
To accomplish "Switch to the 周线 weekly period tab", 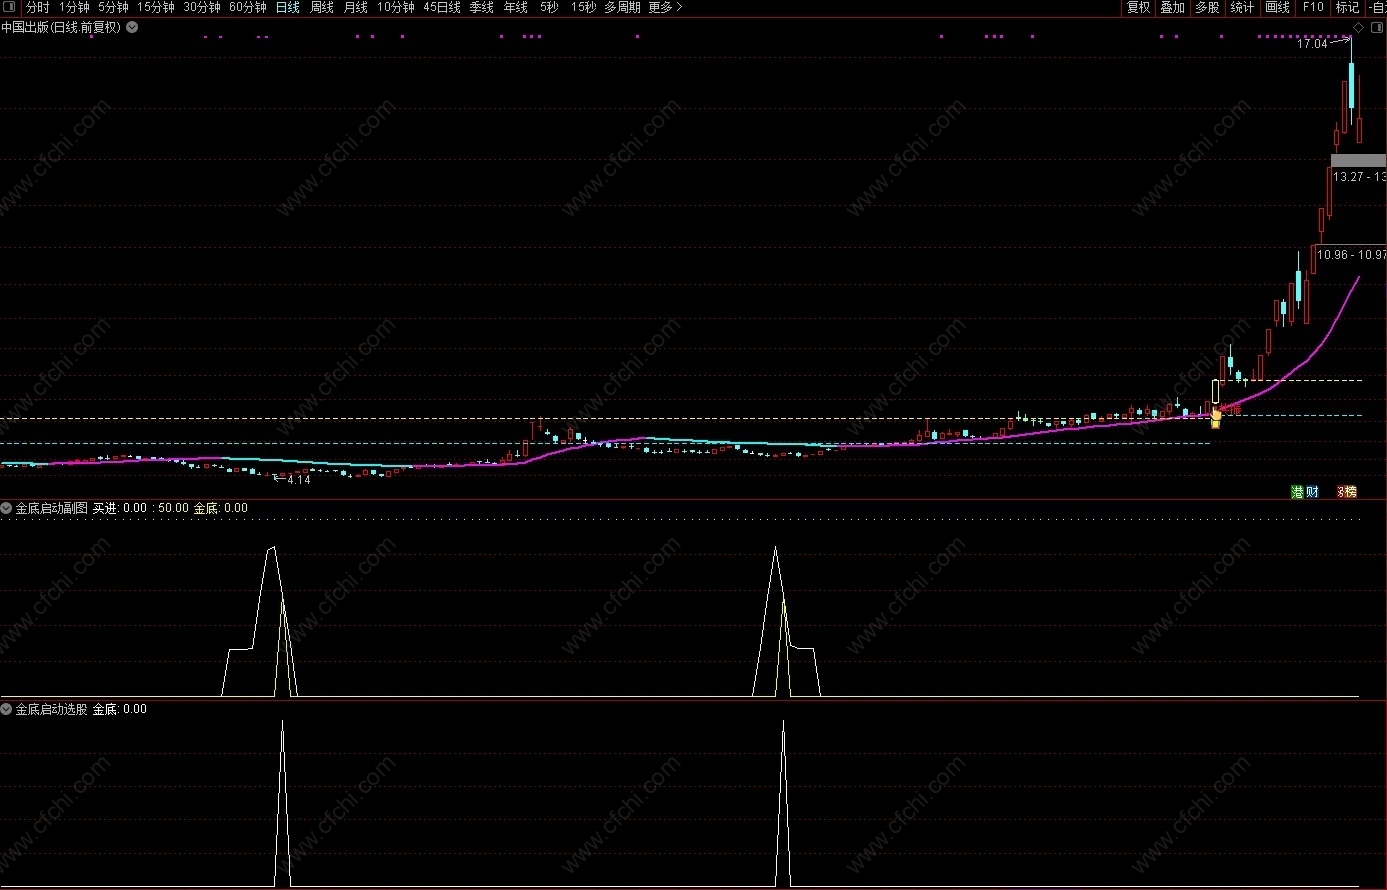I will pos(321,7).
